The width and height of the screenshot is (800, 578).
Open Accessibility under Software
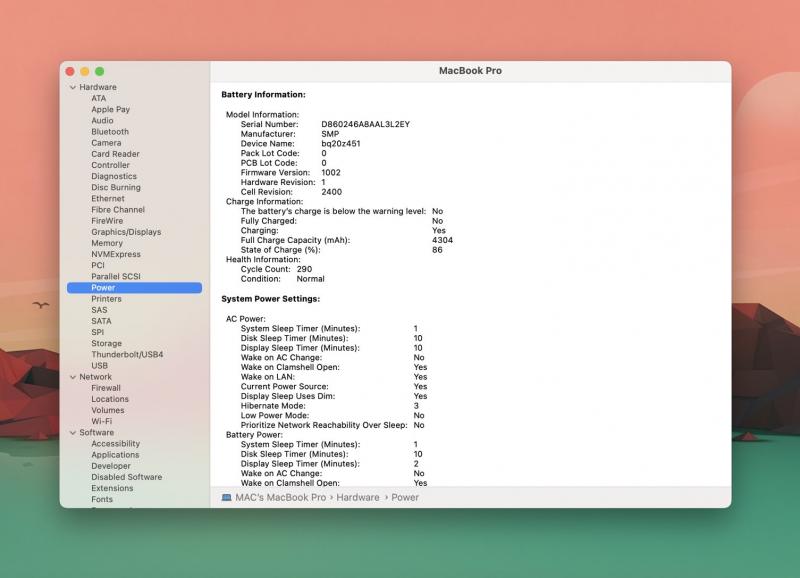(116, 444)
